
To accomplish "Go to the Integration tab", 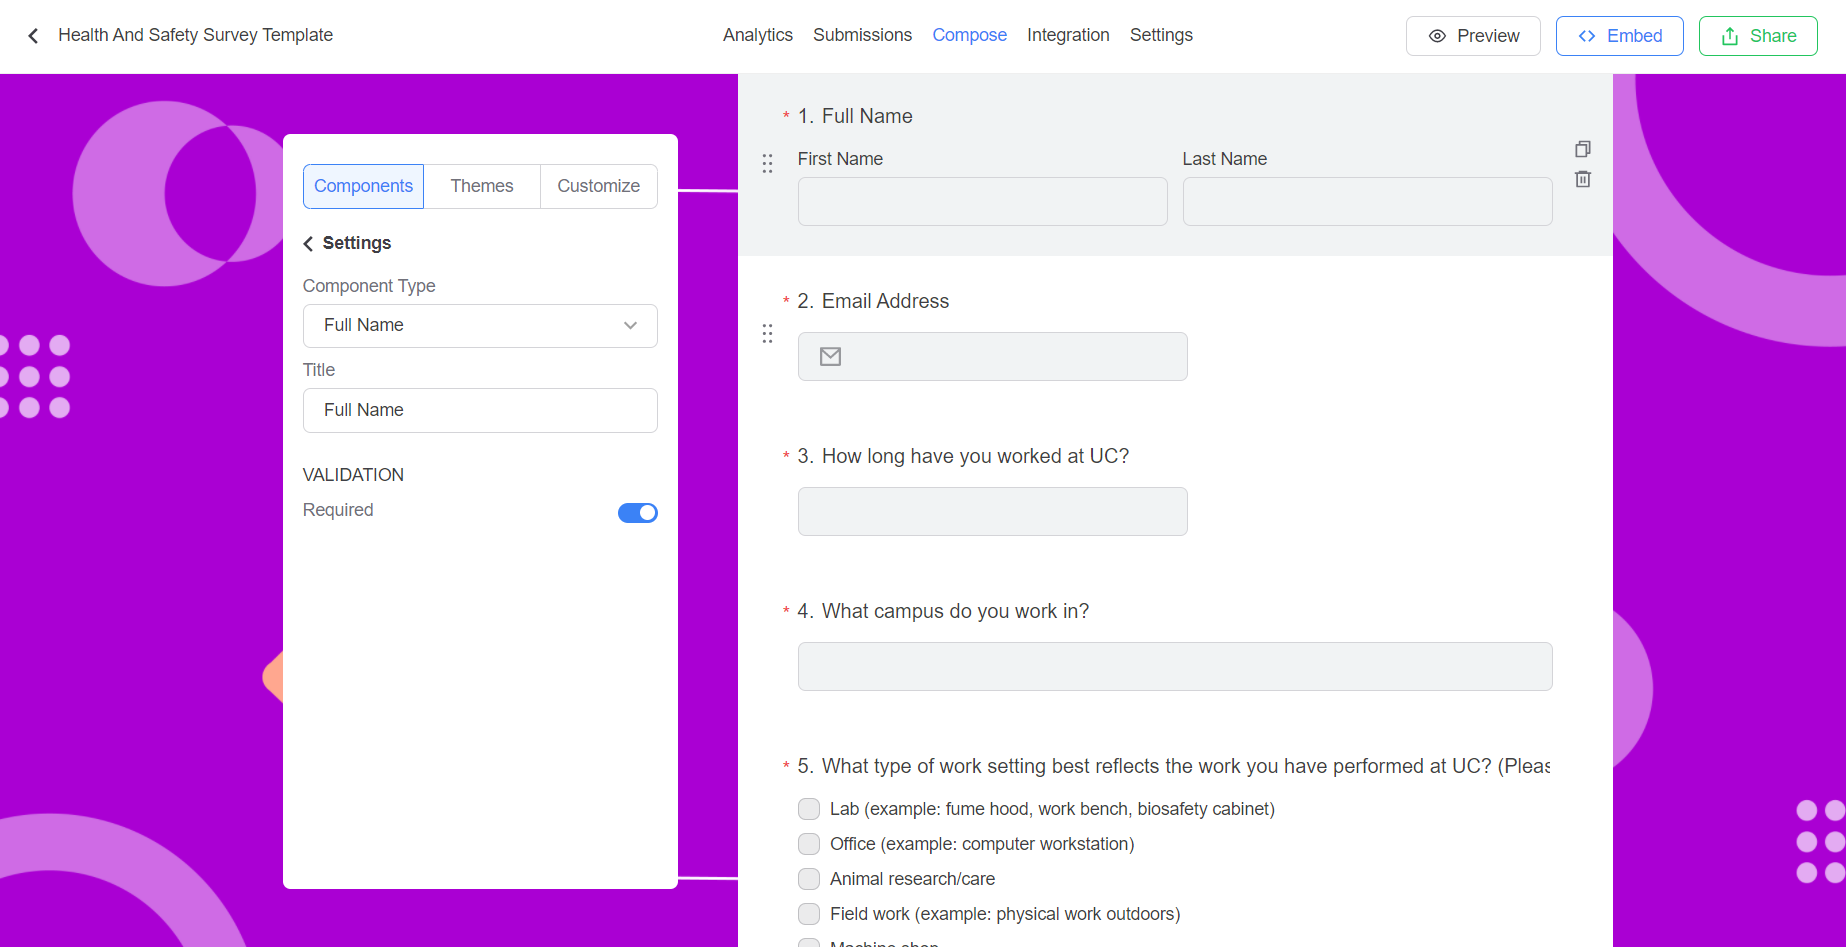I will (1068, 35).
